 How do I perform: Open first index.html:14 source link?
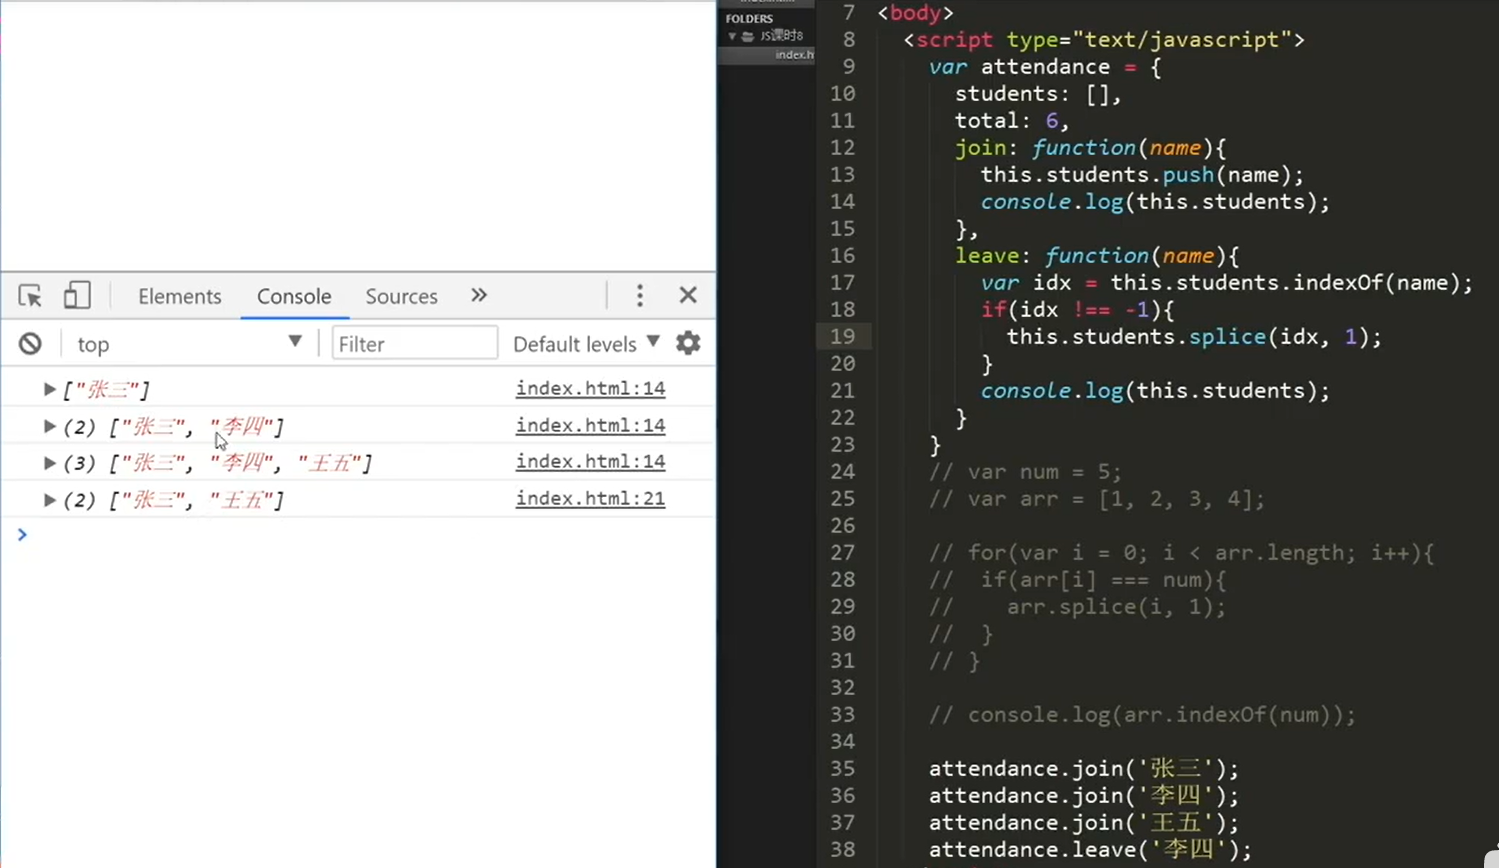590,388
